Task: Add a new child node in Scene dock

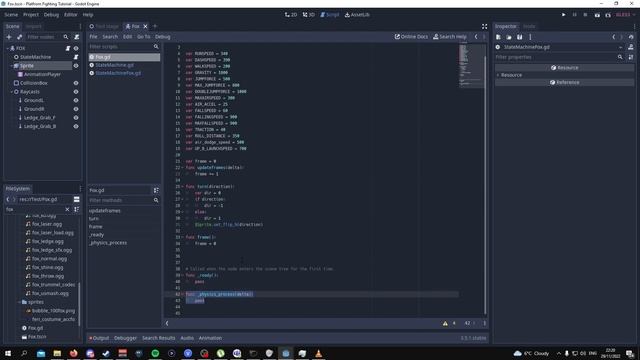Action: [9, 37]
